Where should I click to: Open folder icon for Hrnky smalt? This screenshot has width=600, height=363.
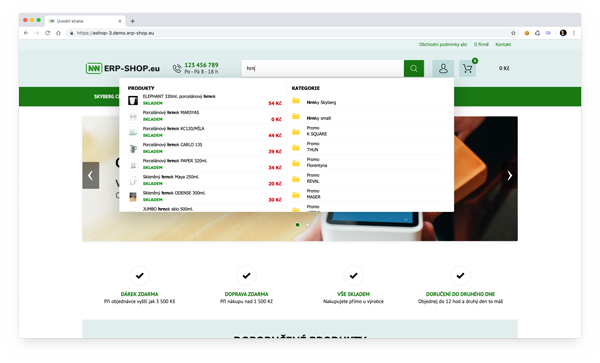coord(296,116)
